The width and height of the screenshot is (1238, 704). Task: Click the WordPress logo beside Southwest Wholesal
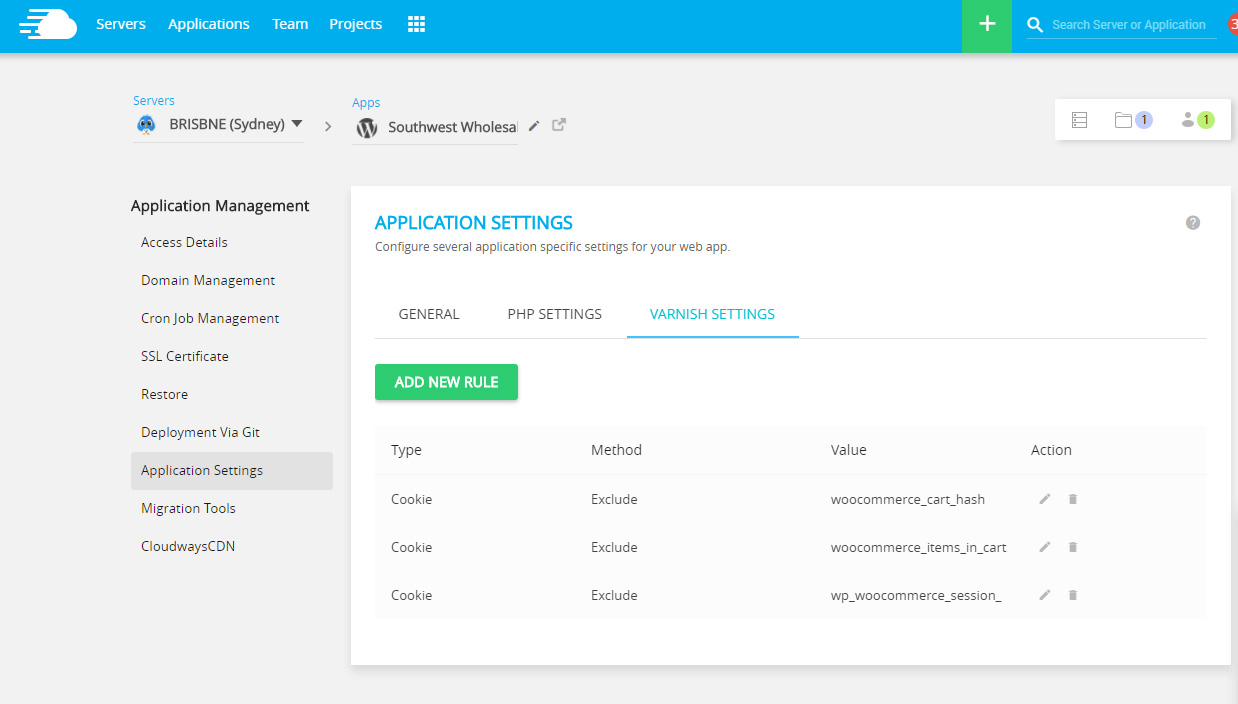367,127
